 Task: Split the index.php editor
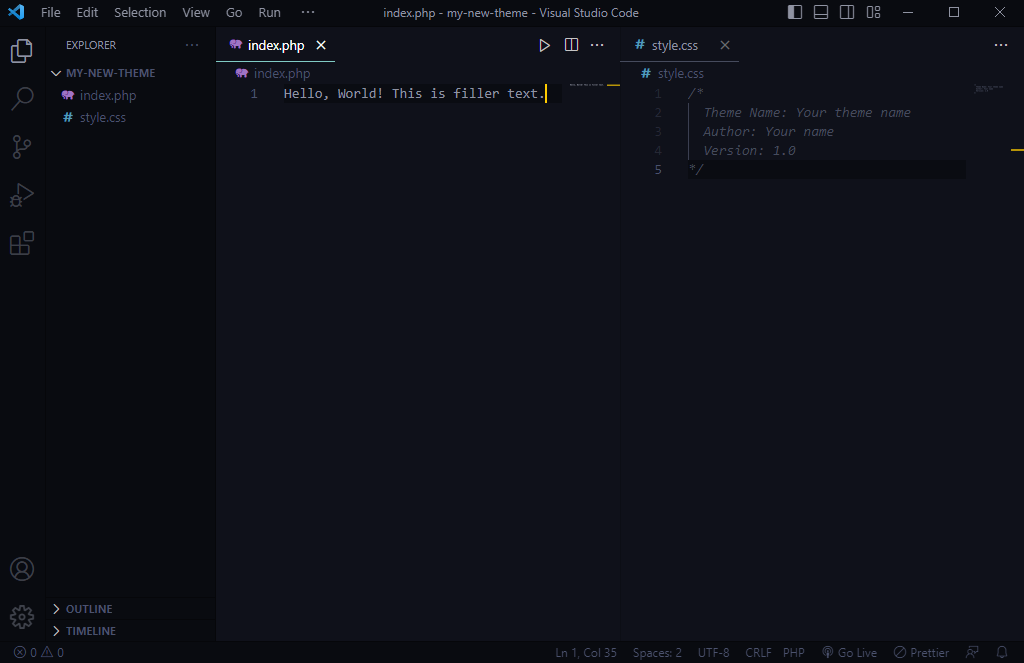[571, 45]
